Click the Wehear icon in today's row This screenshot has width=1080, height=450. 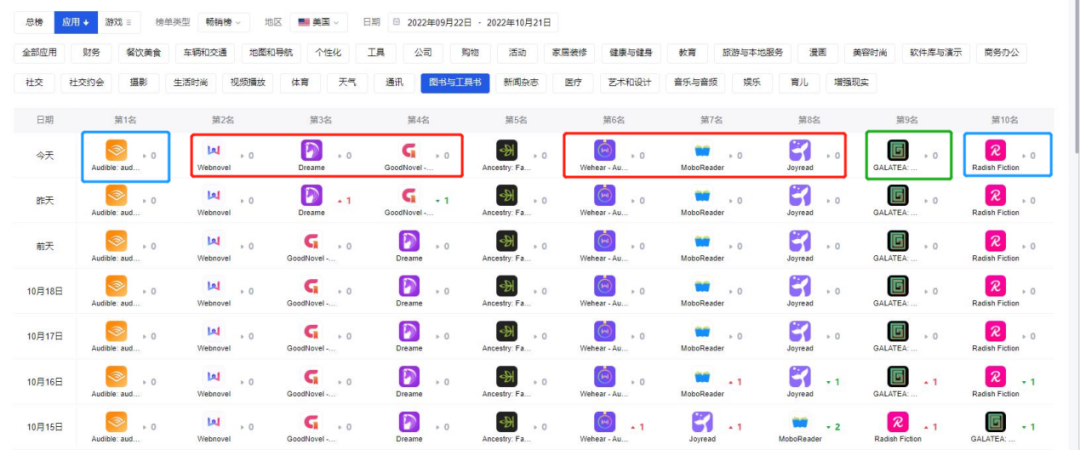pyautogui.click(x=604, y=151)
